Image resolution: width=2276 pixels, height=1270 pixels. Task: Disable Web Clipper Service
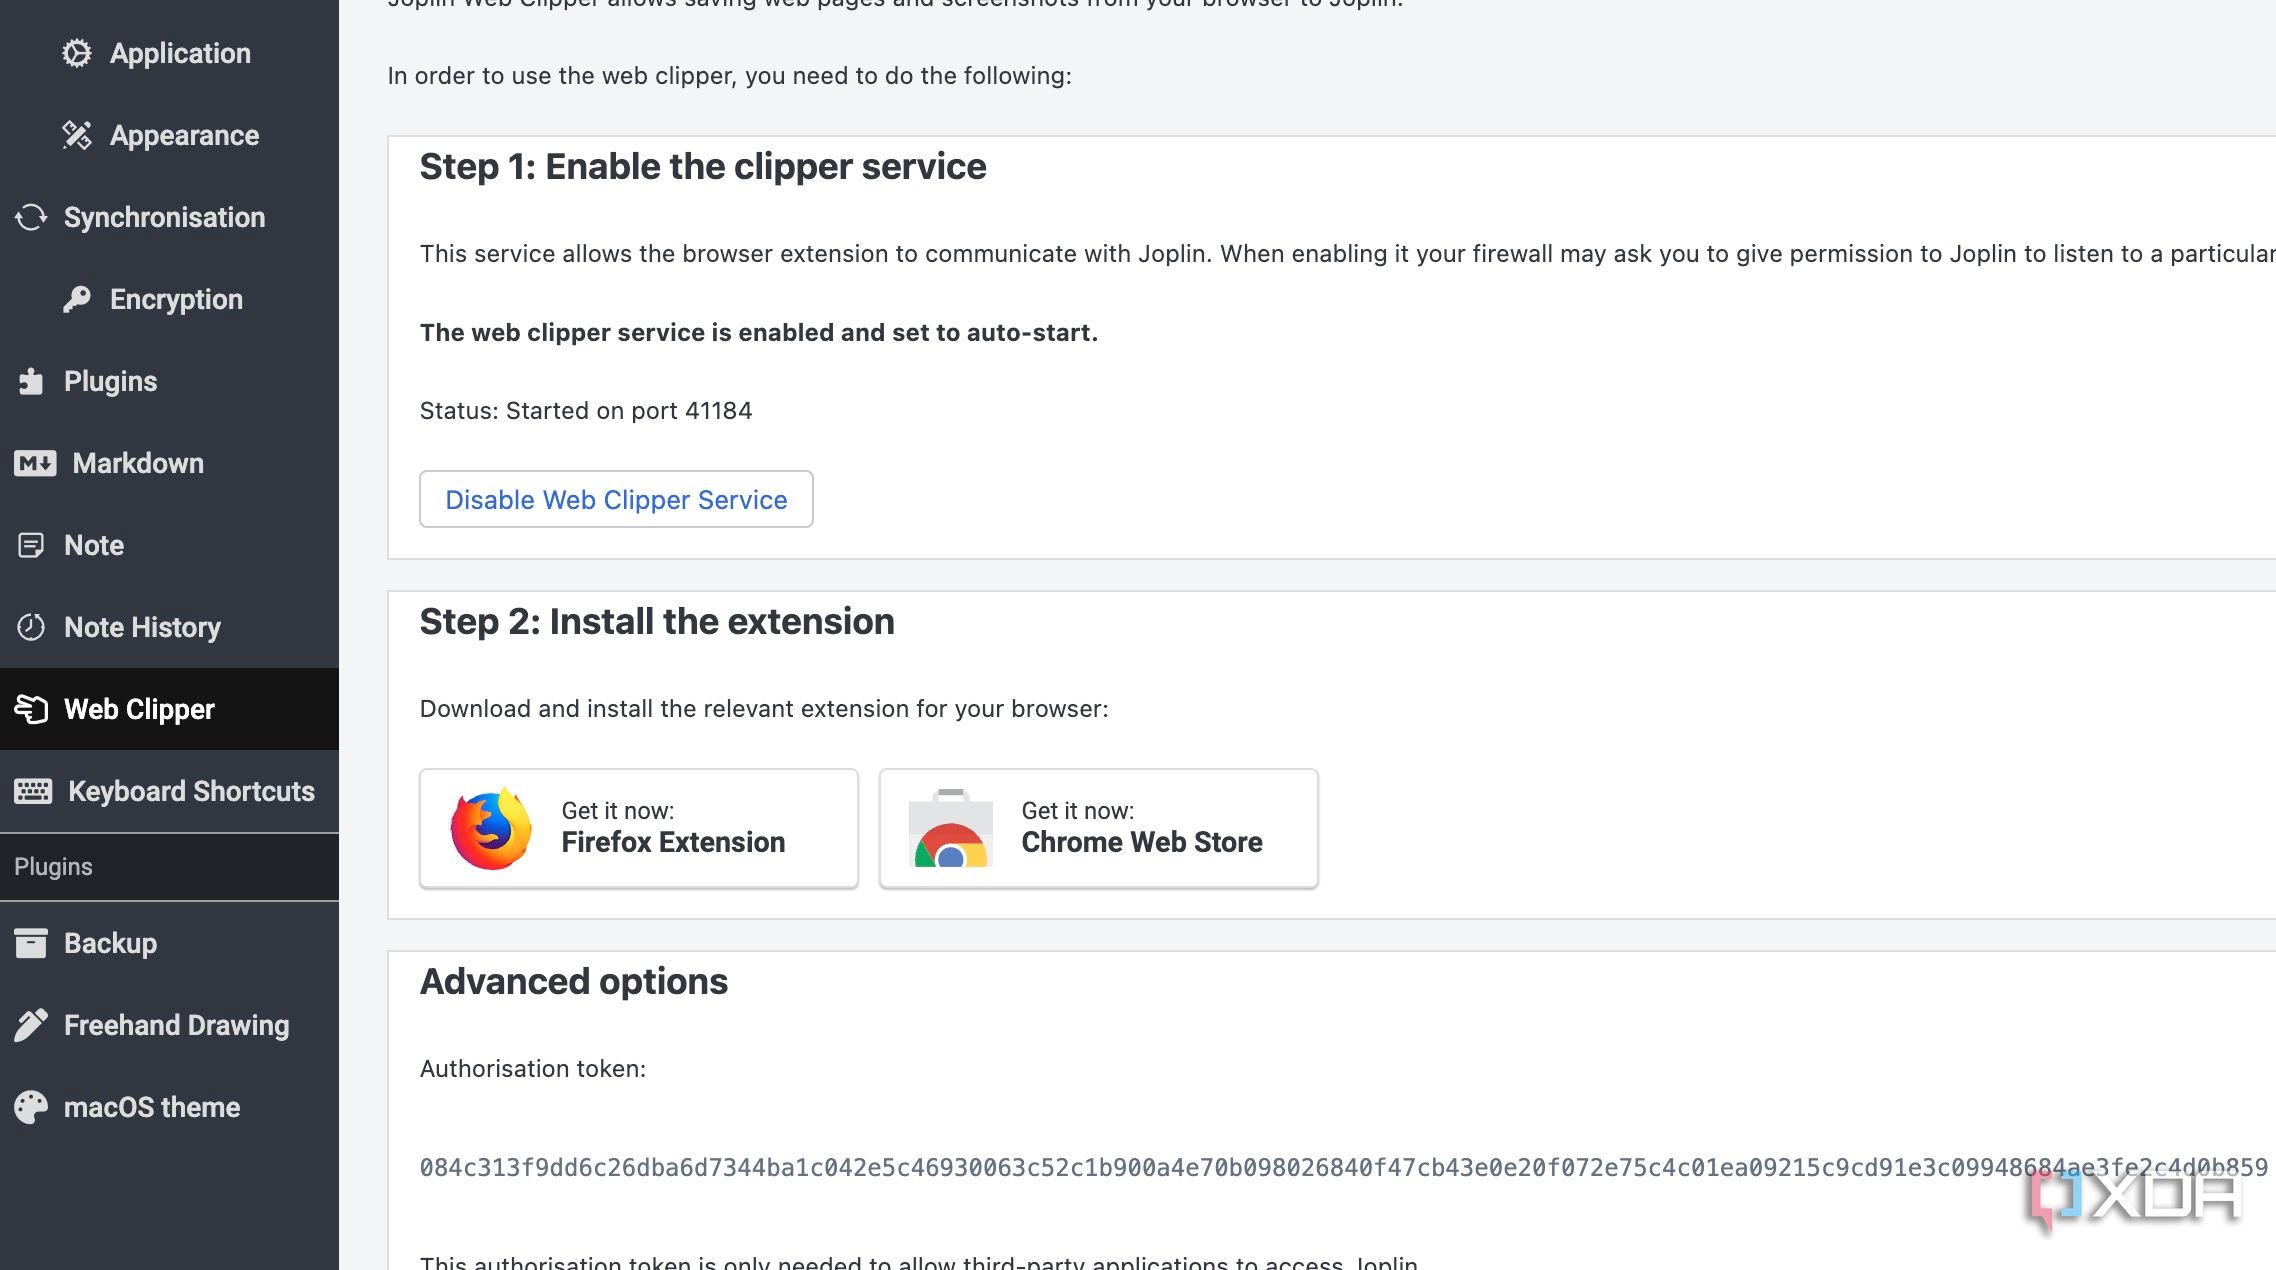coord(616,499)
